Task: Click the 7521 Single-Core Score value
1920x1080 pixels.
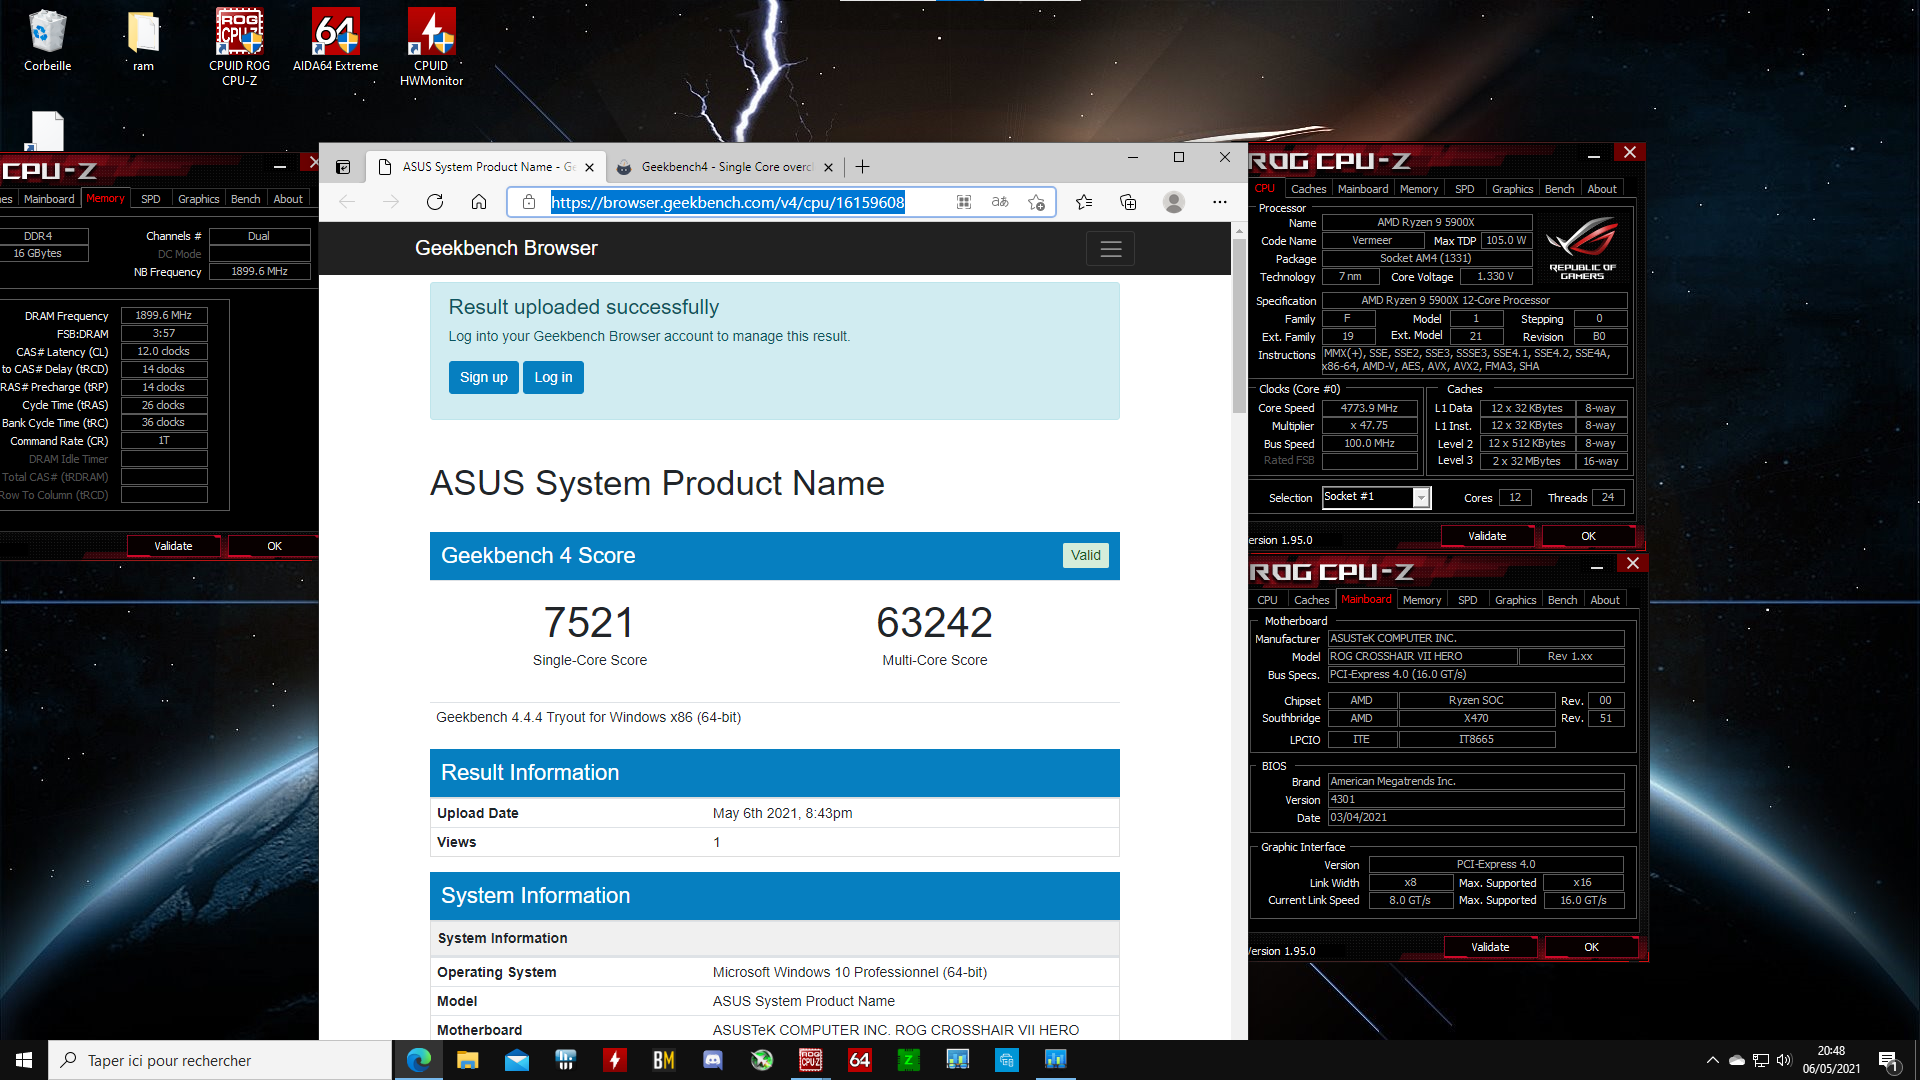Action: click(x=589, y=622)
